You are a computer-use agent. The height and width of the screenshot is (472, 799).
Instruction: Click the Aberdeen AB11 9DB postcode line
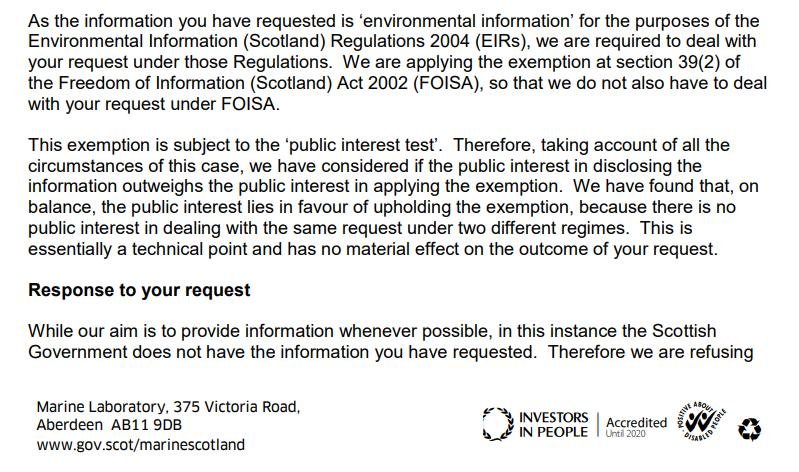116,425
